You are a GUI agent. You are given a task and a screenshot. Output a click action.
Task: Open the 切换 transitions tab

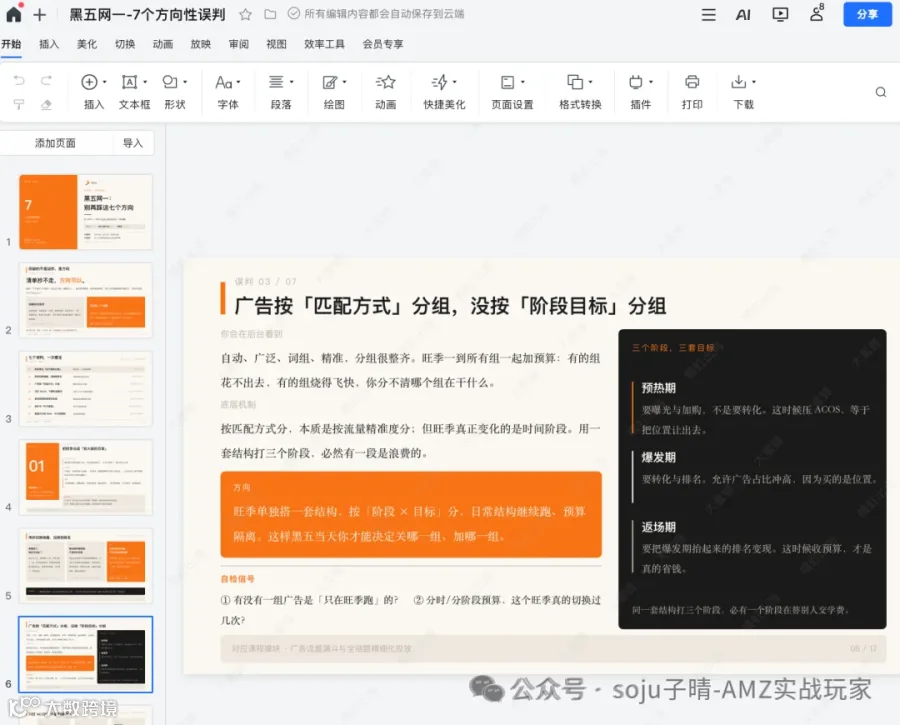pyautogui.click(x=125, y=44)
